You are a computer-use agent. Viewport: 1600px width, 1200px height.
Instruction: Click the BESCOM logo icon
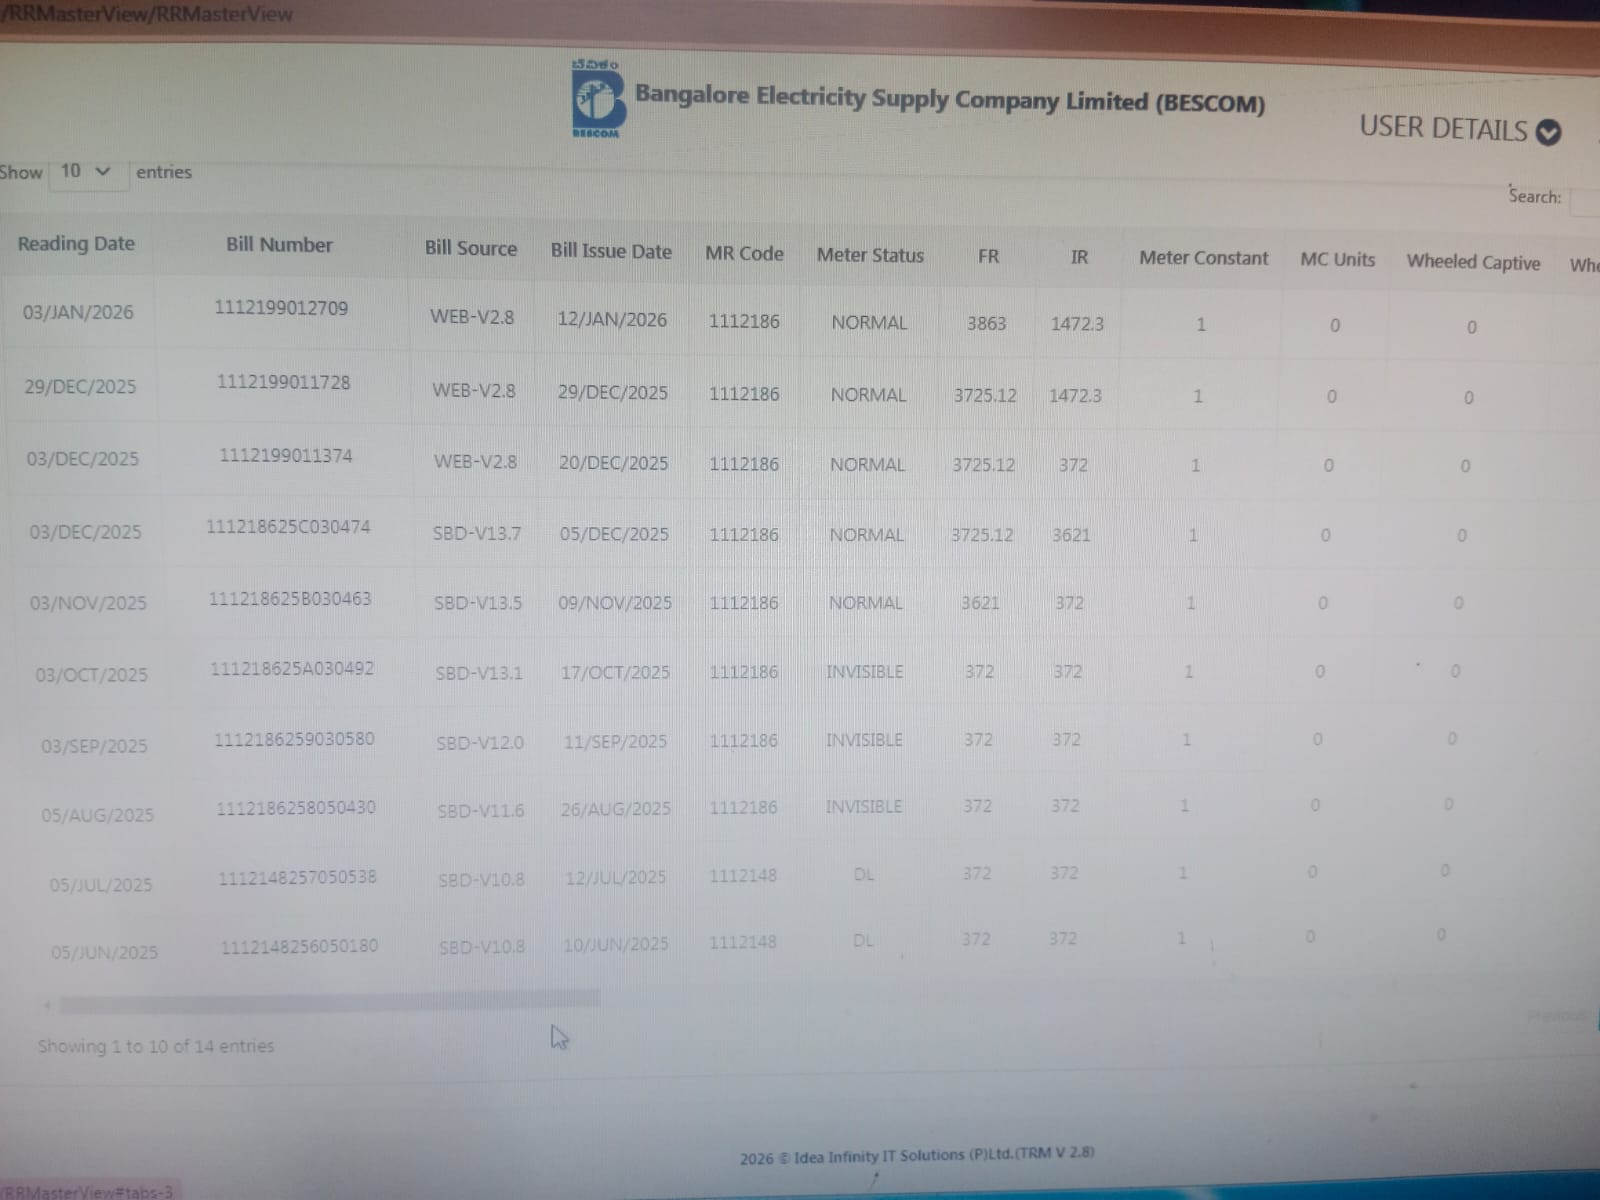[598, 99]
